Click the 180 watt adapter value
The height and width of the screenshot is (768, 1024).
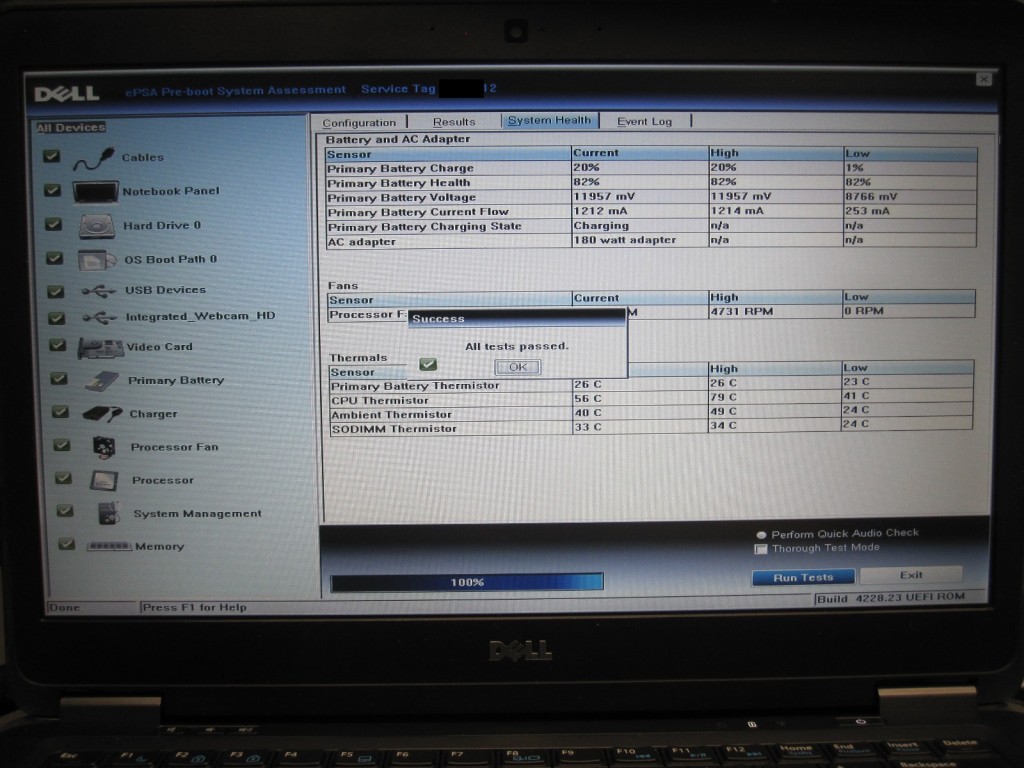(x=625, y=240)
